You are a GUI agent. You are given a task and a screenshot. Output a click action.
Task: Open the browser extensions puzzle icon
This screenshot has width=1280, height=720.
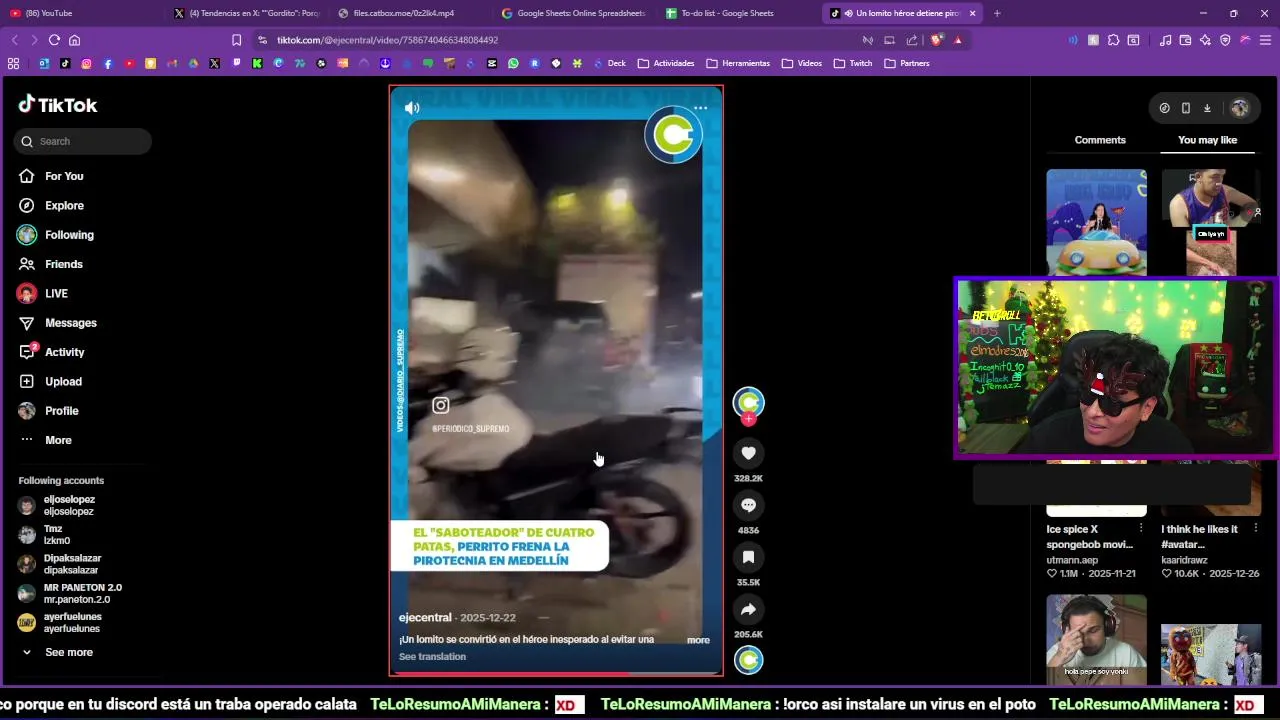(1113, 40)
